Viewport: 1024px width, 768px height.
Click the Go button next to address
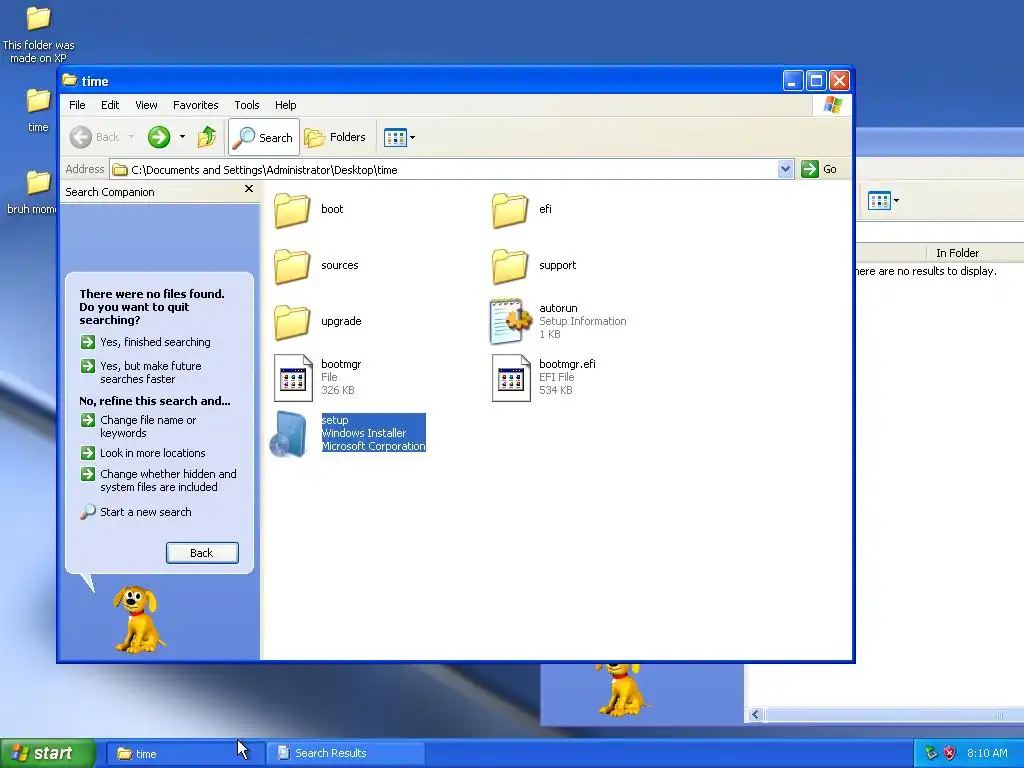pyautogui.click(x=820, y=169)
